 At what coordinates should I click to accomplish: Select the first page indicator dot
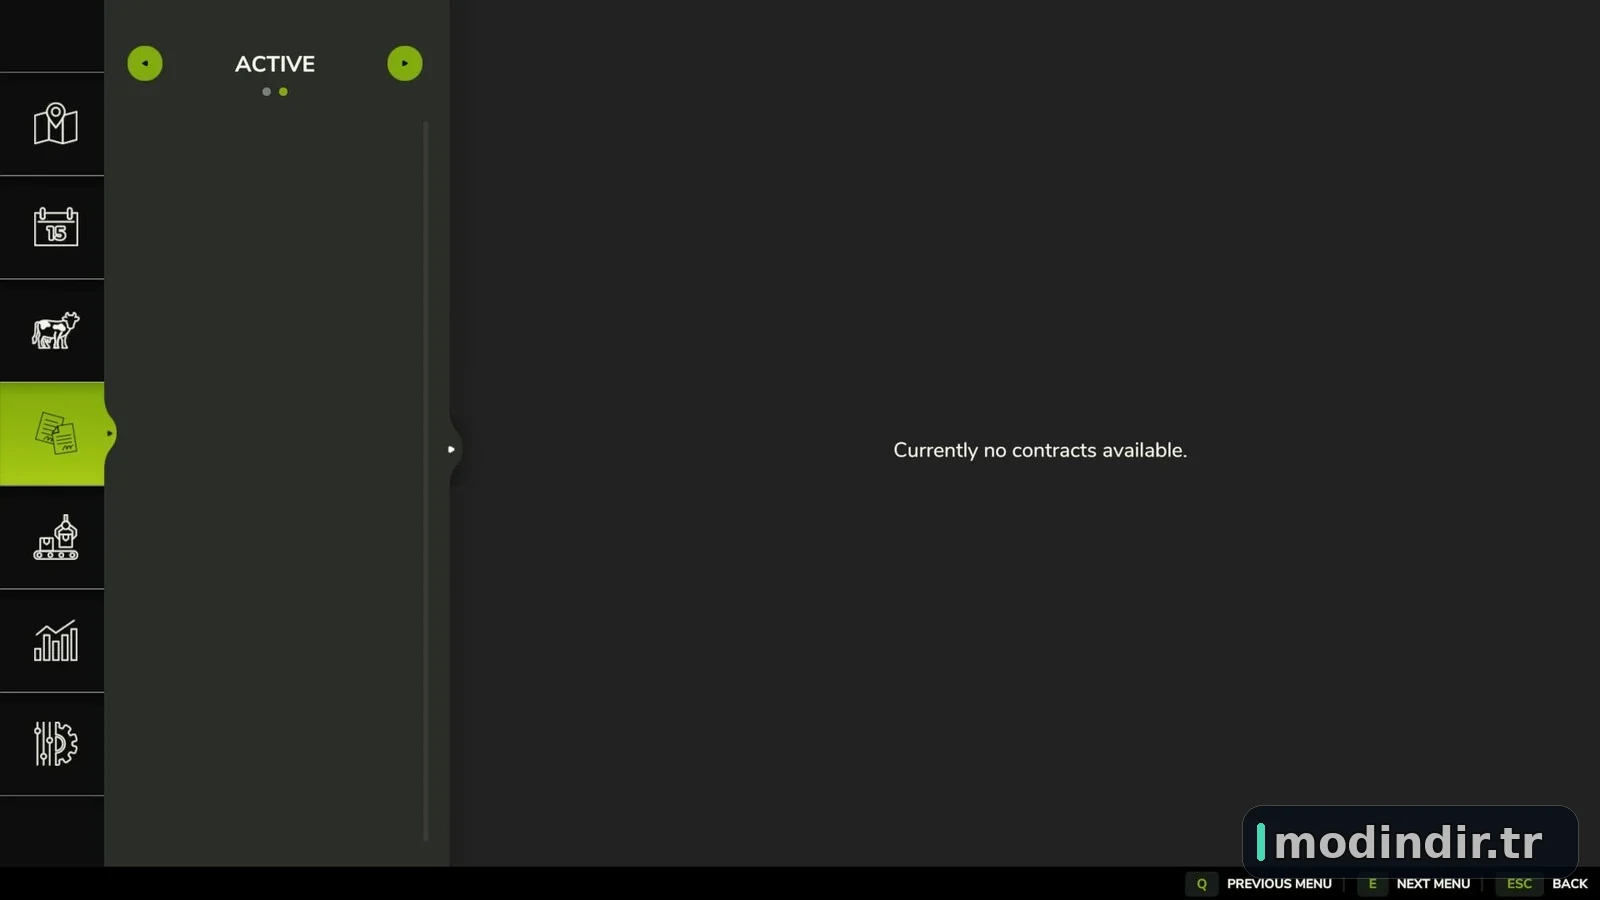pyautogui.click(x=266, y=92)
